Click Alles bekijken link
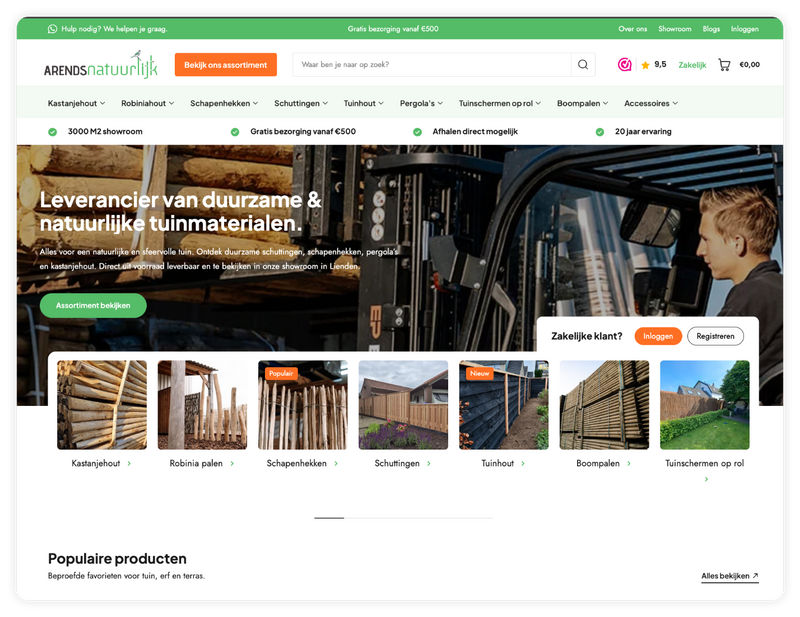This screenshot has width=800, height=617. [730, 576]
